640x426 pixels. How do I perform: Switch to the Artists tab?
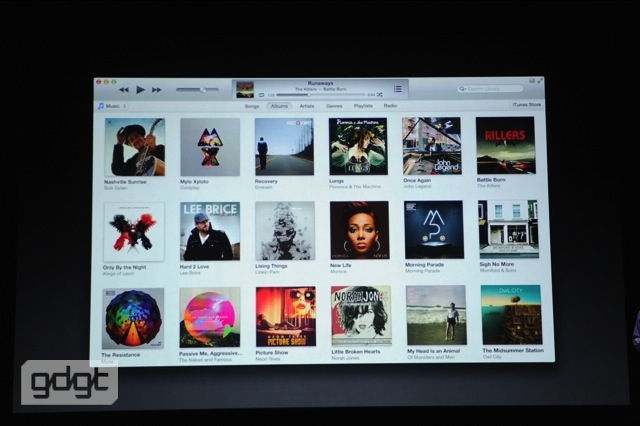click(307, 106)
